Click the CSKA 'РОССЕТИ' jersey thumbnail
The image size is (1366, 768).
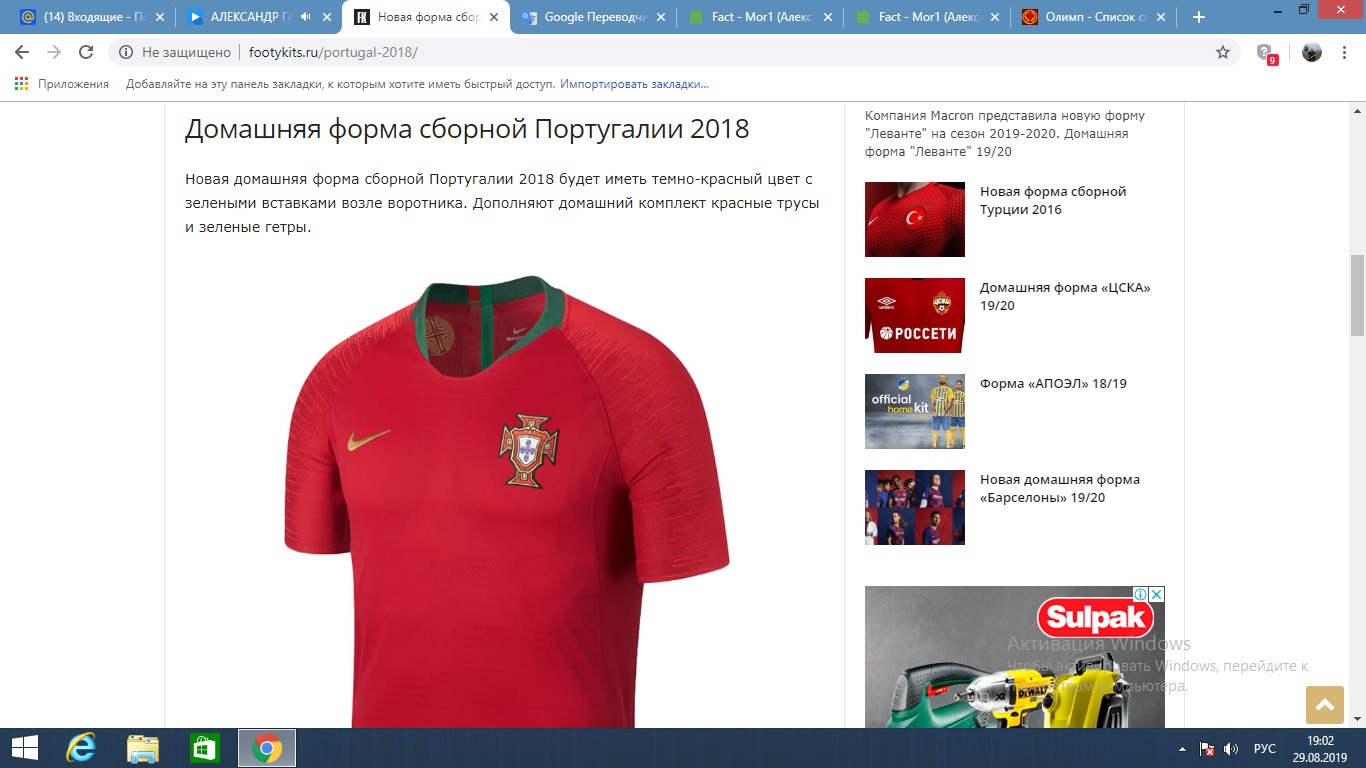tap(915, 315)
